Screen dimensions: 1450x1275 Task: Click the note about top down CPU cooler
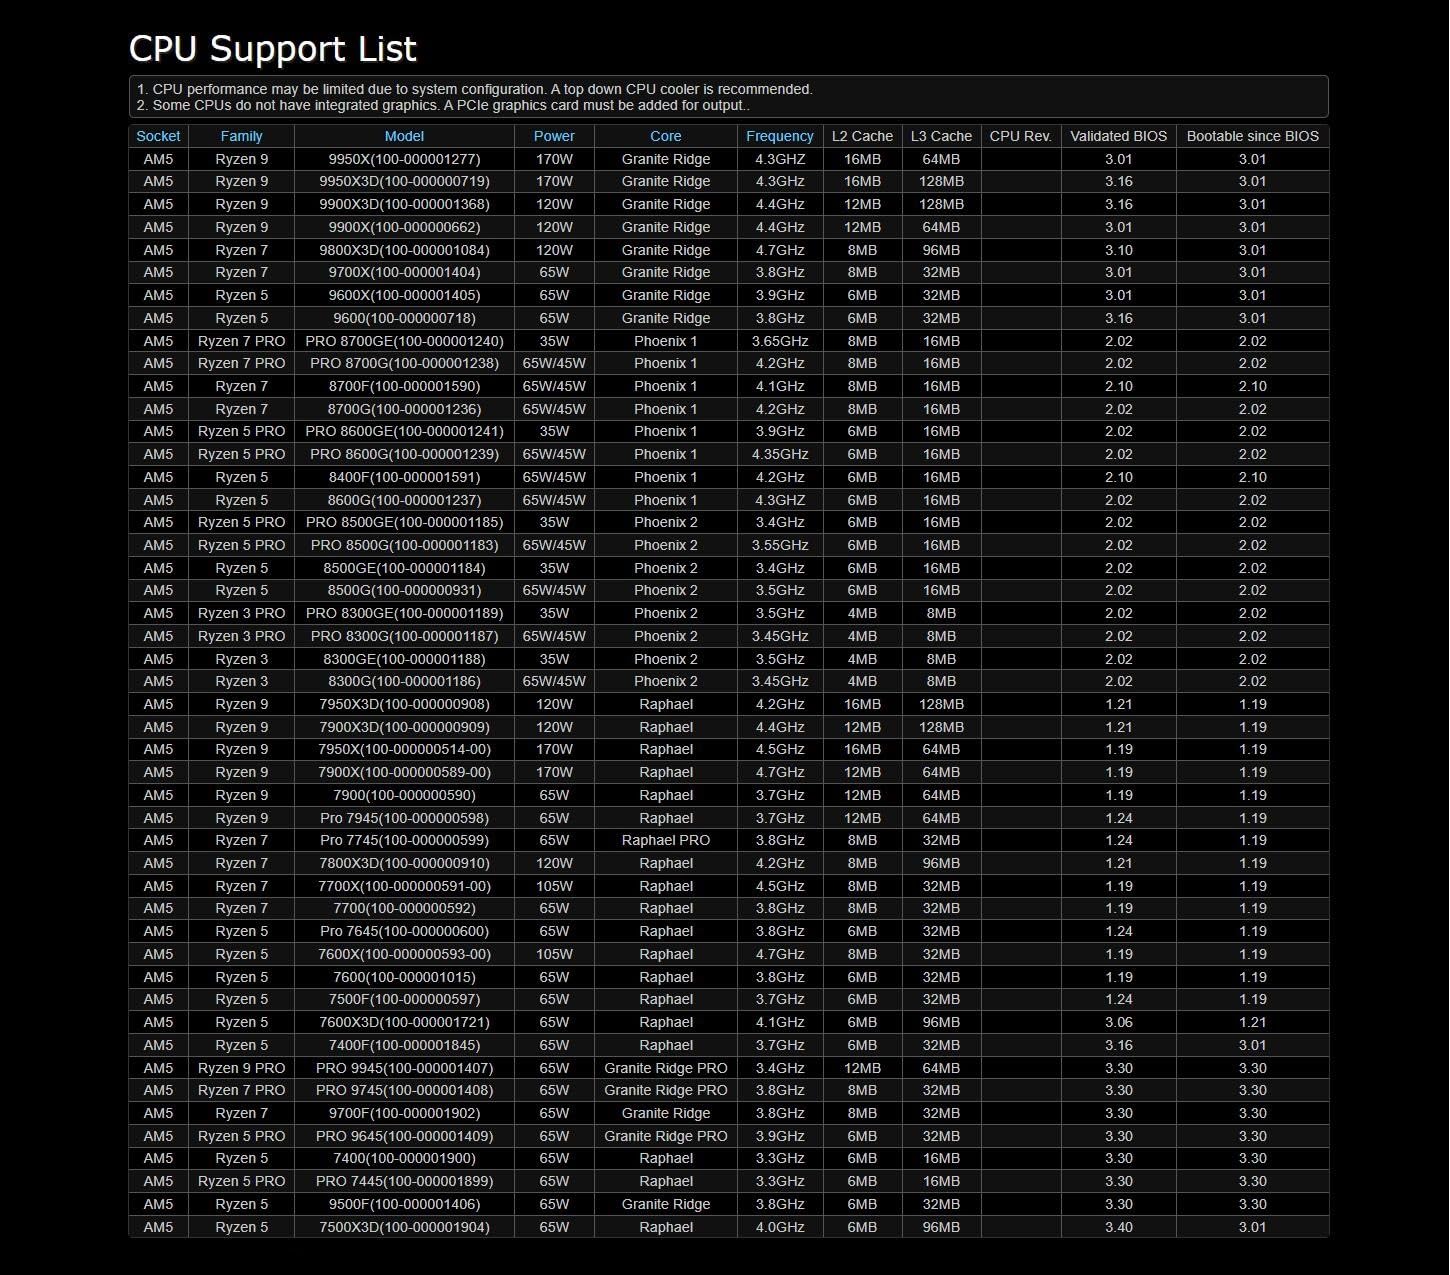click(475, 89)
